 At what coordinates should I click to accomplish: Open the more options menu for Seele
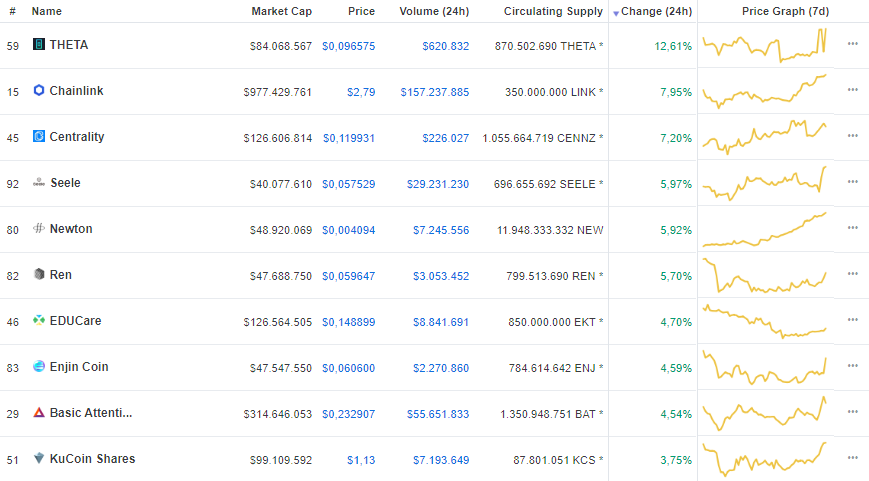pyautogui.click(x=852, y=182)
